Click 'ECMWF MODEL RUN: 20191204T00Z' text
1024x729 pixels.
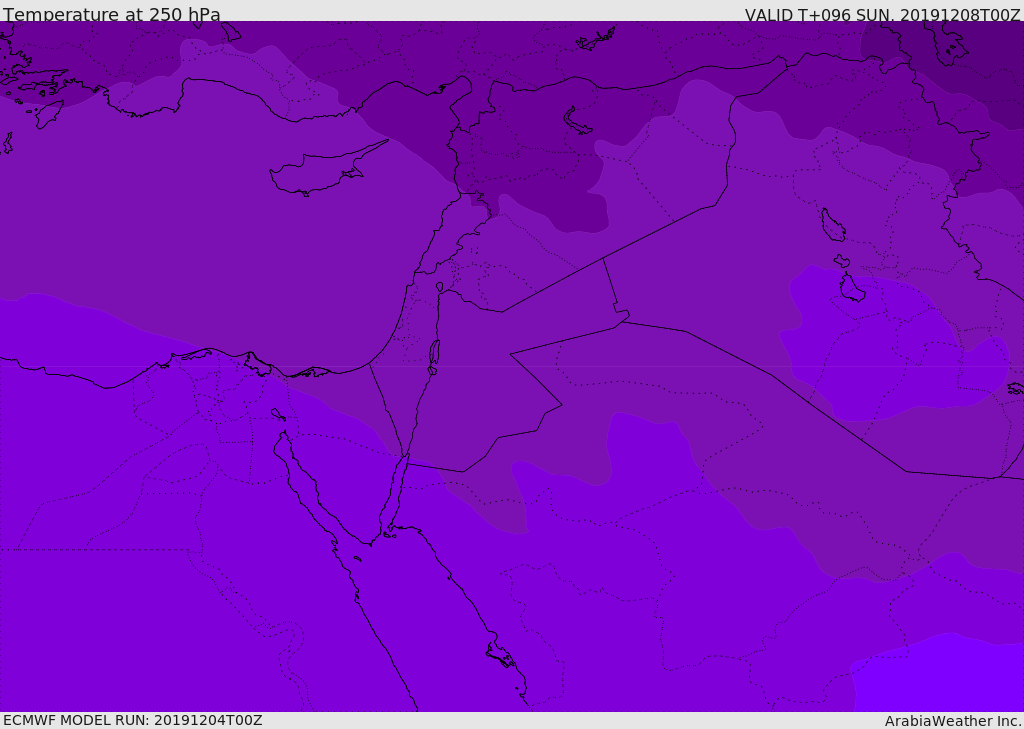(133, 720)
